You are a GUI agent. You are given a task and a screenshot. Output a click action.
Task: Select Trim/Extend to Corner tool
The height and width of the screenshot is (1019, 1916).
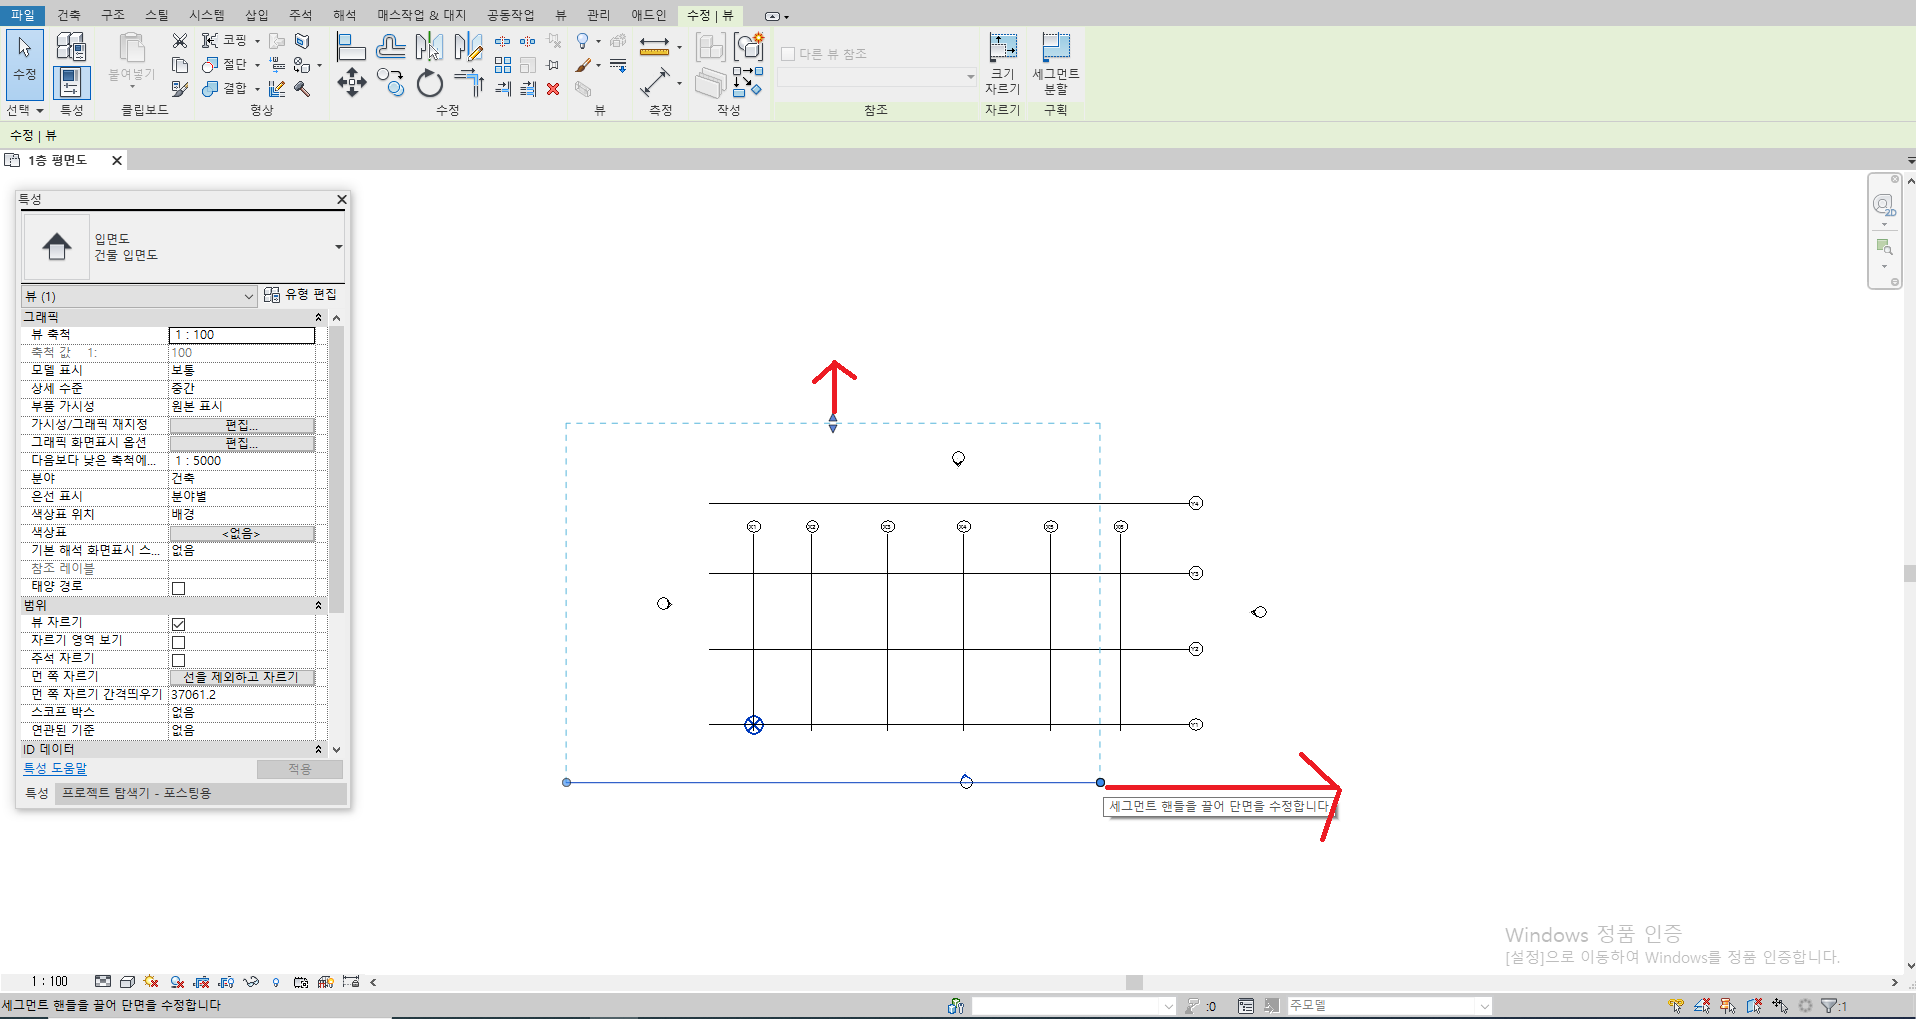coord(468,83)
